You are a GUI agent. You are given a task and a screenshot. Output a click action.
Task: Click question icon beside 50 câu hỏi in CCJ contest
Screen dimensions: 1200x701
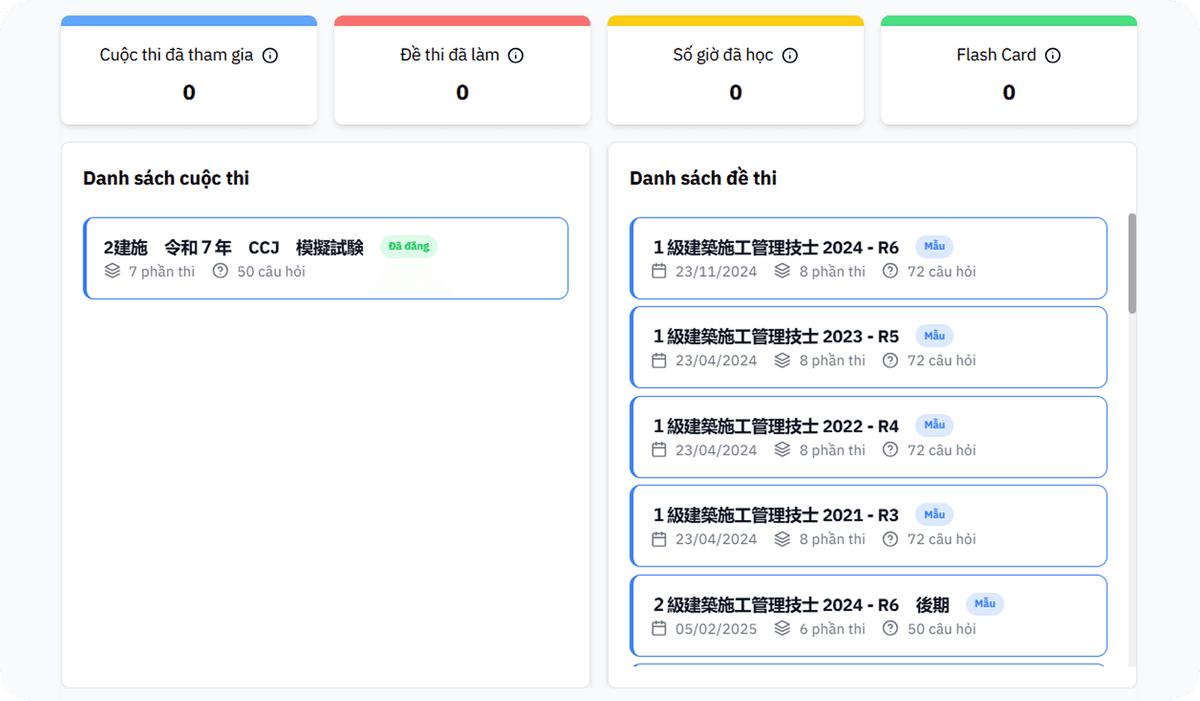click(220, 271)
